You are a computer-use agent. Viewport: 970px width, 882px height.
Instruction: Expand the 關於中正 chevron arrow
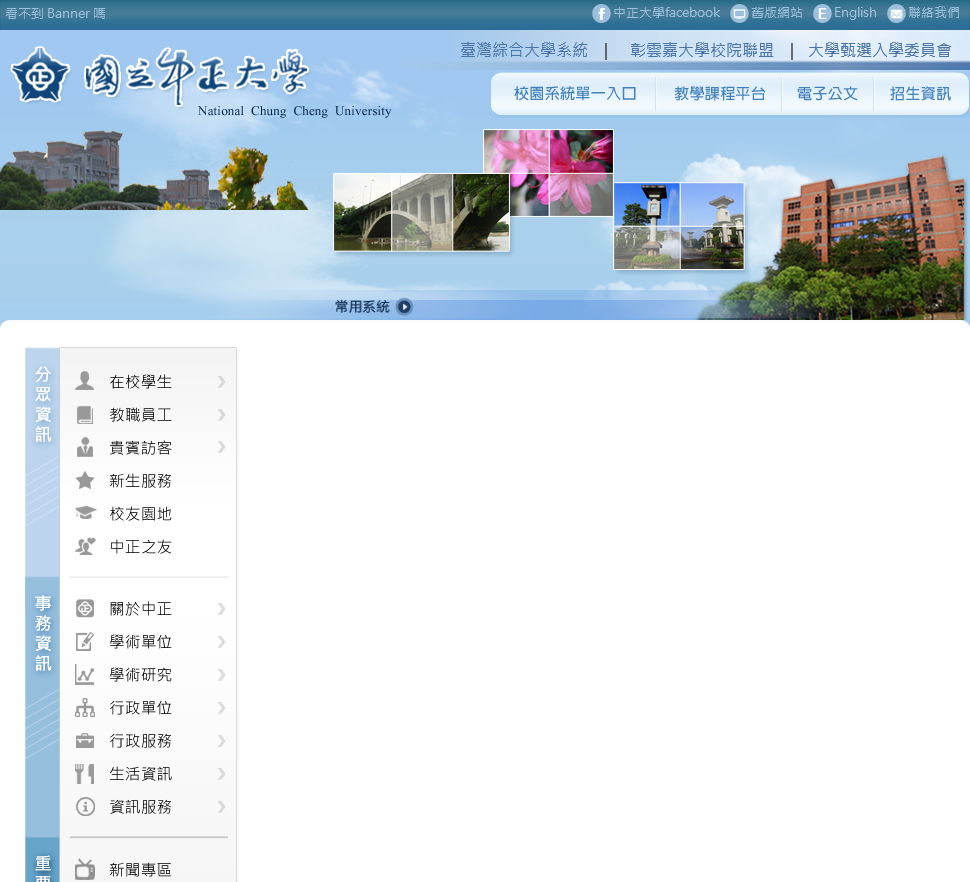(x=221, y=609)
